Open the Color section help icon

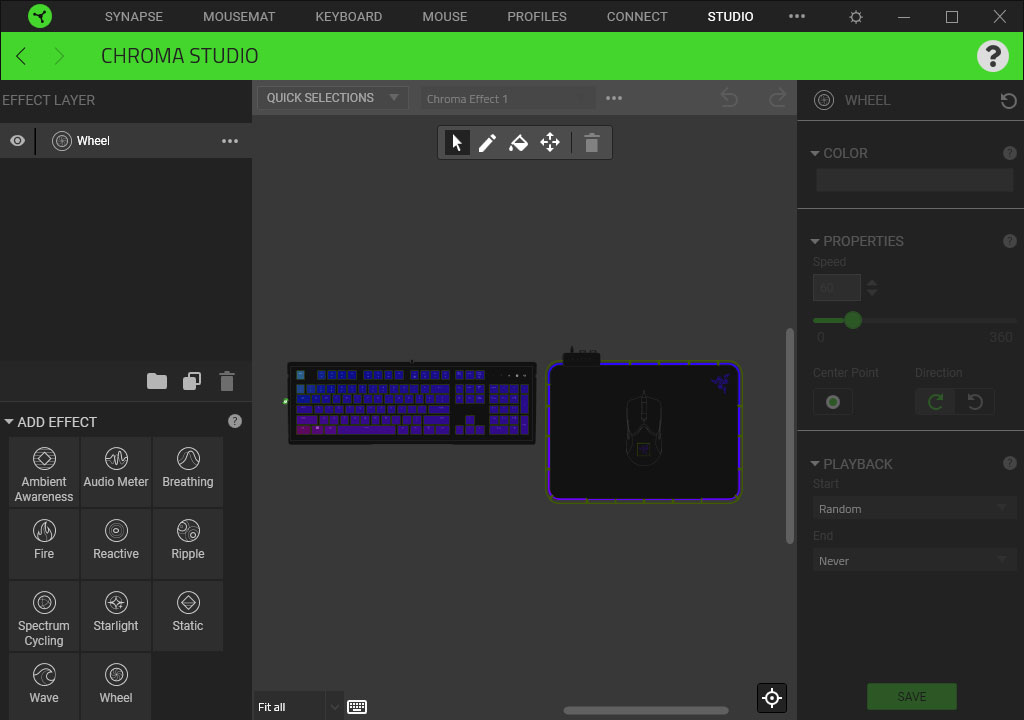point(1010,153)
